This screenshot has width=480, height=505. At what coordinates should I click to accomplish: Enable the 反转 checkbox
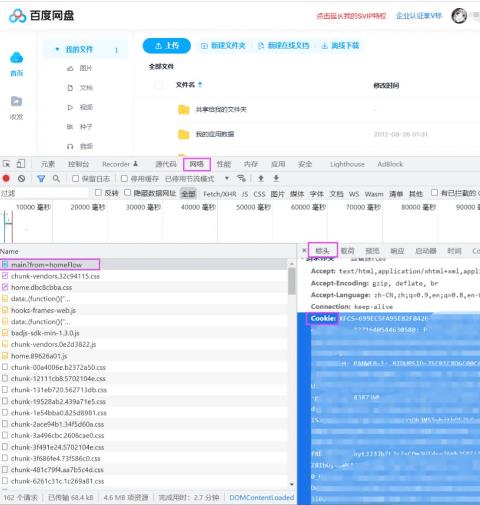[x=98, y=193]
